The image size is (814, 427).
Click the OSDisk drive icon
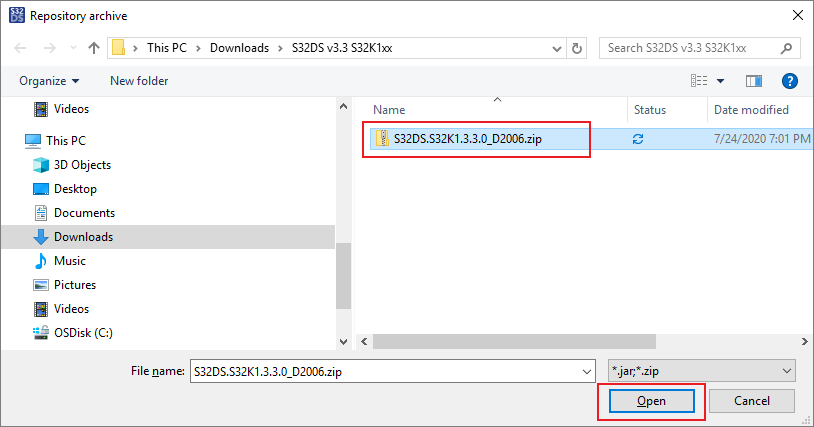pos(41,333)
